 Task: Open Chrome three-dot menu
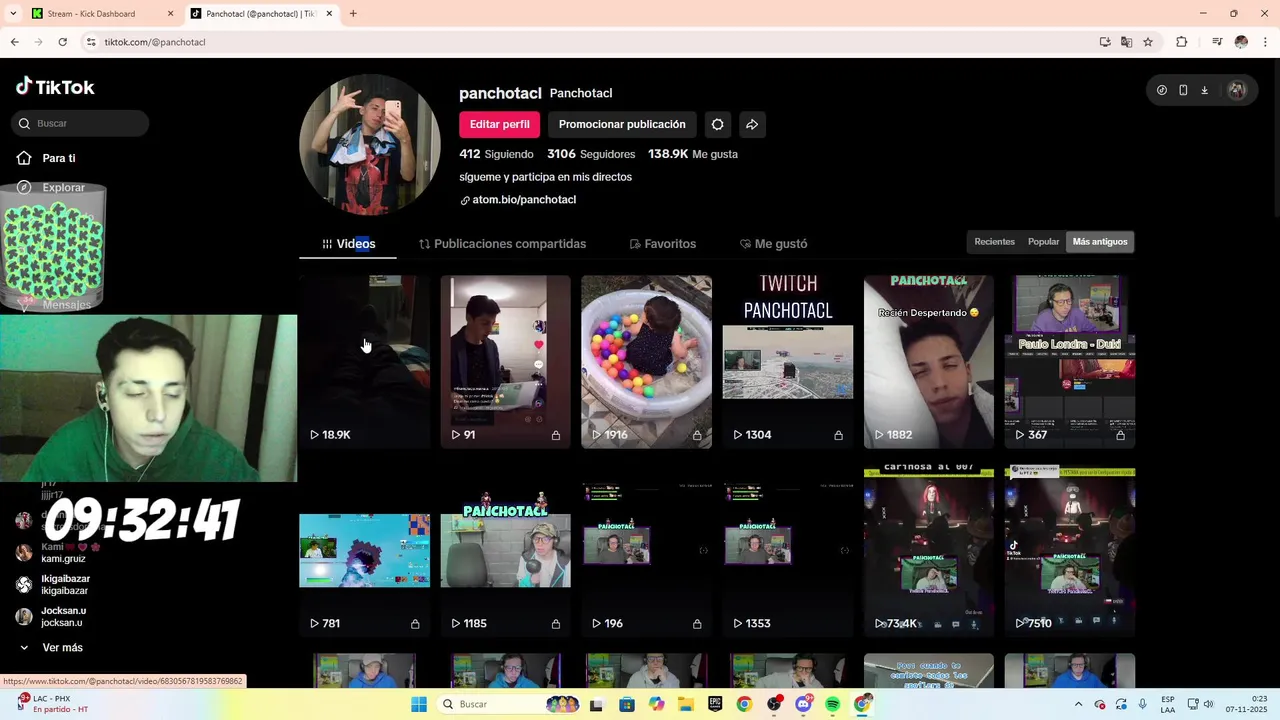[1266, 42]
